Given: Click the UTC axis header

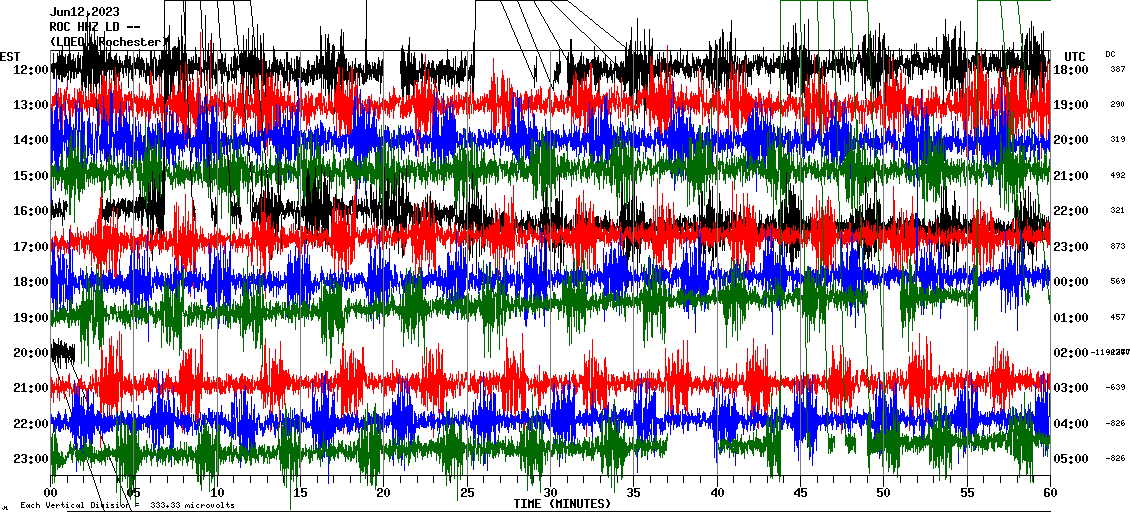Looking at the screenshot, I should tap(1075, 56).
